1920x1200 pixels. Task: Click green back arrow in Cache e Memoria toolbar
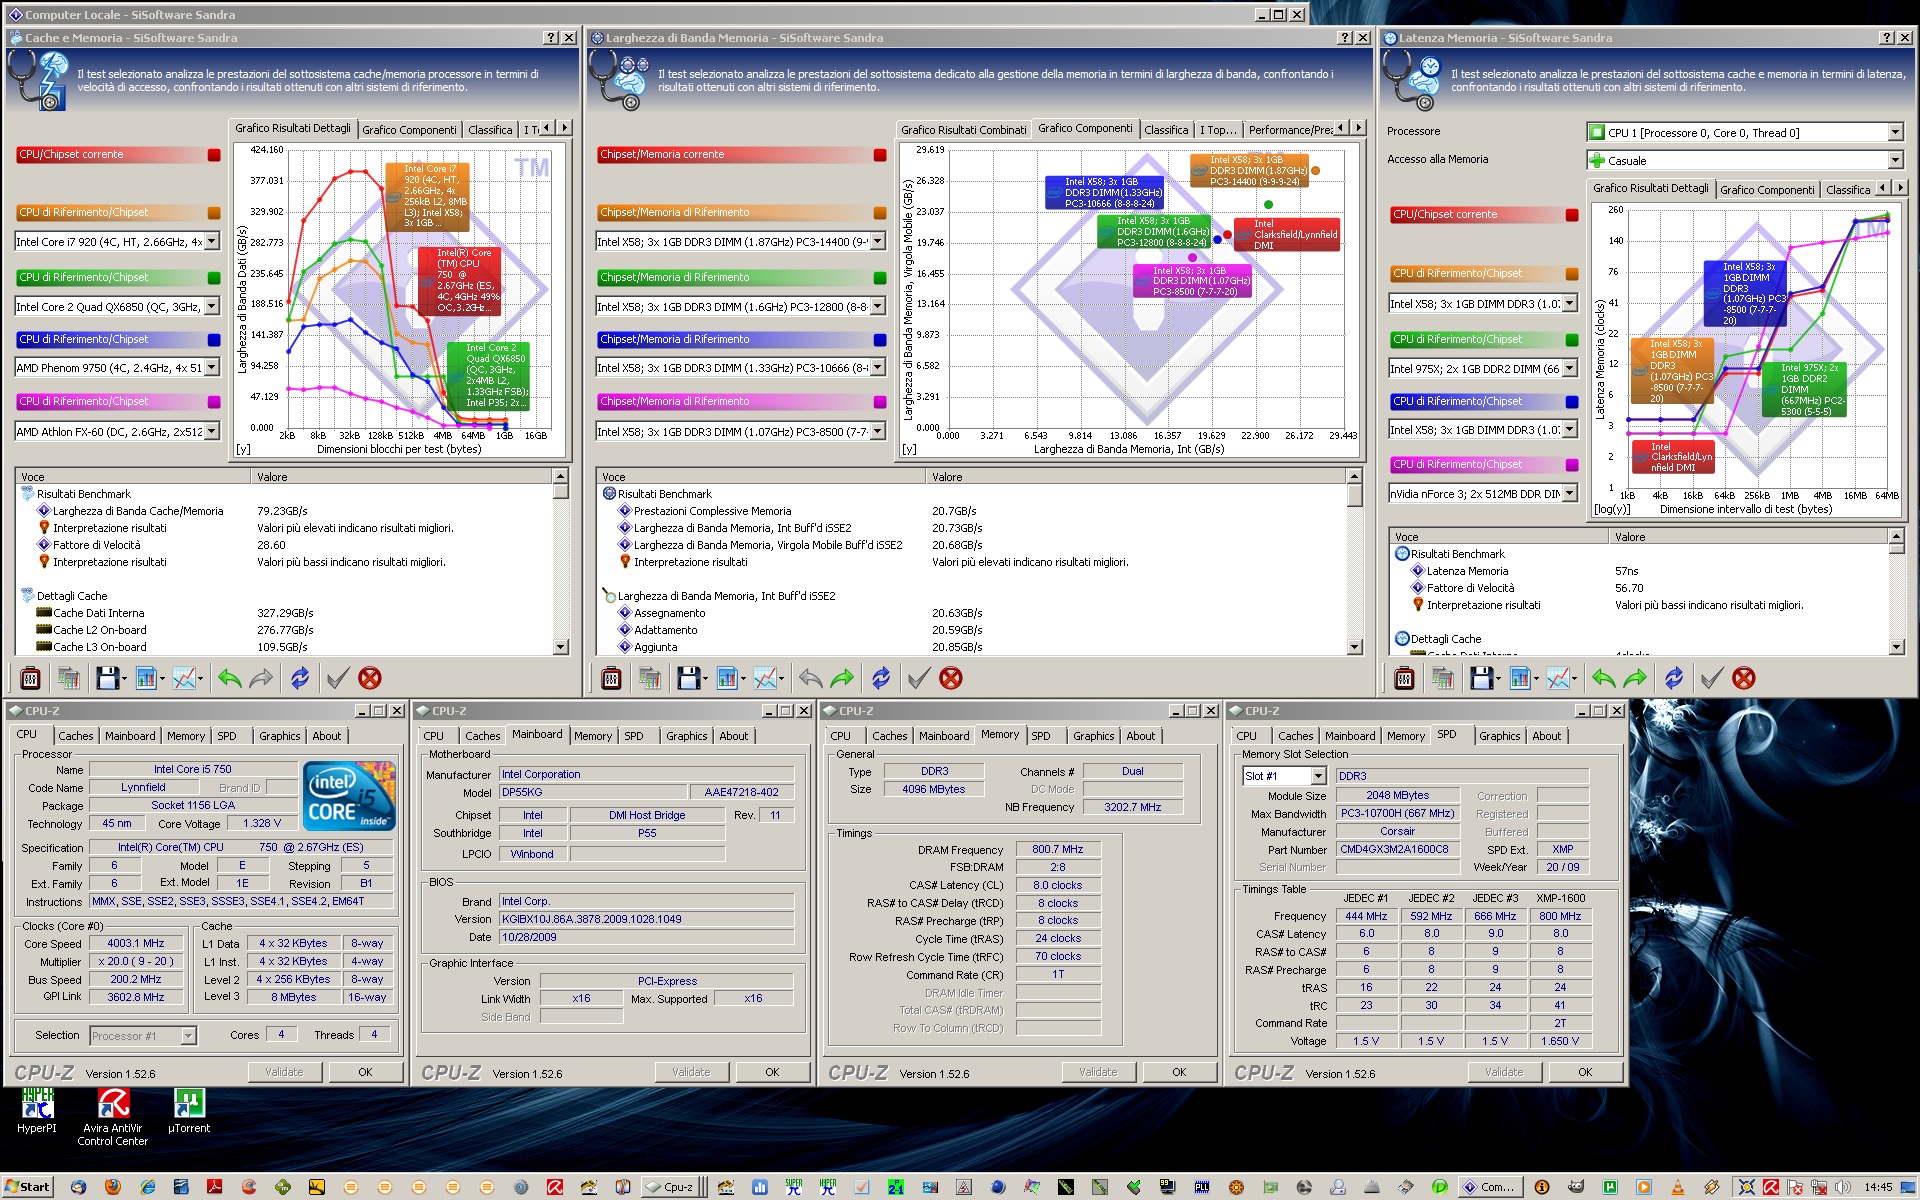click(229, 679)
